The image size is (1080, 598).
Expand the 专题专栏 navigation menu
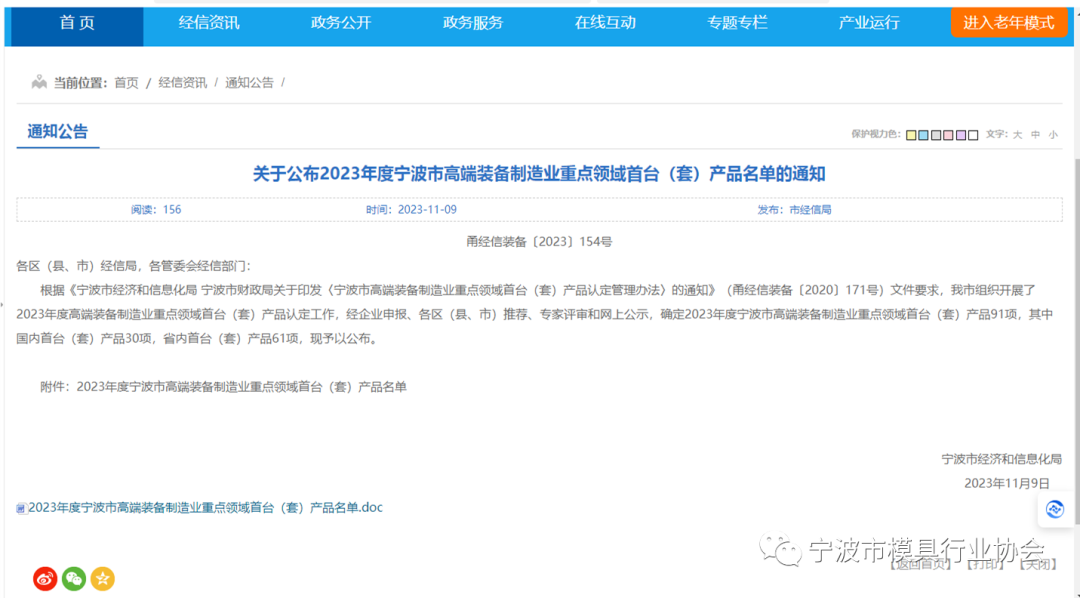[x=737, y=22]
